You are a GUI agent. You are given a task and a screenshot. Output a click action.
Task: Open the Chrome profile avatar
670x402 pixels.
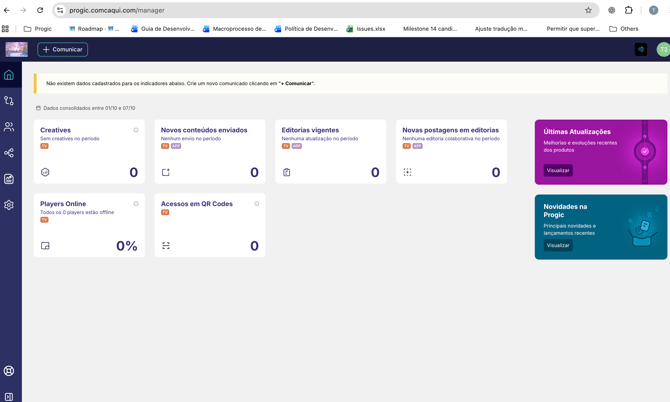(x=653, y=10)
